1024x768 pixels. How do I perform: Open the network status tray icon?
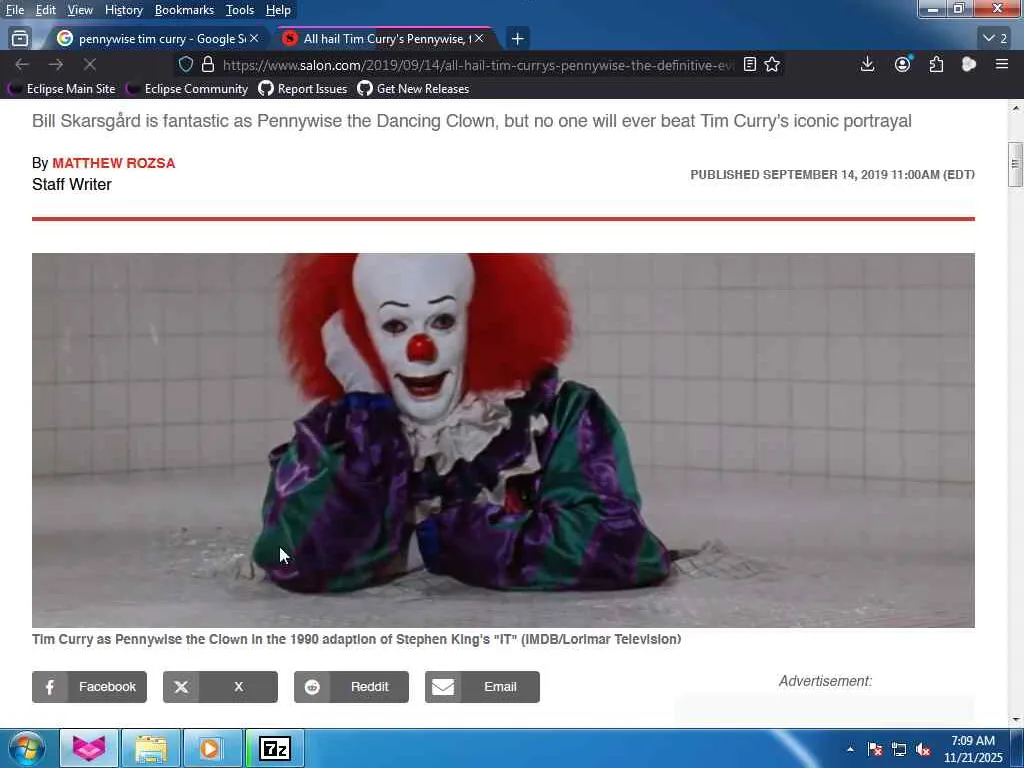pos(899,749)
